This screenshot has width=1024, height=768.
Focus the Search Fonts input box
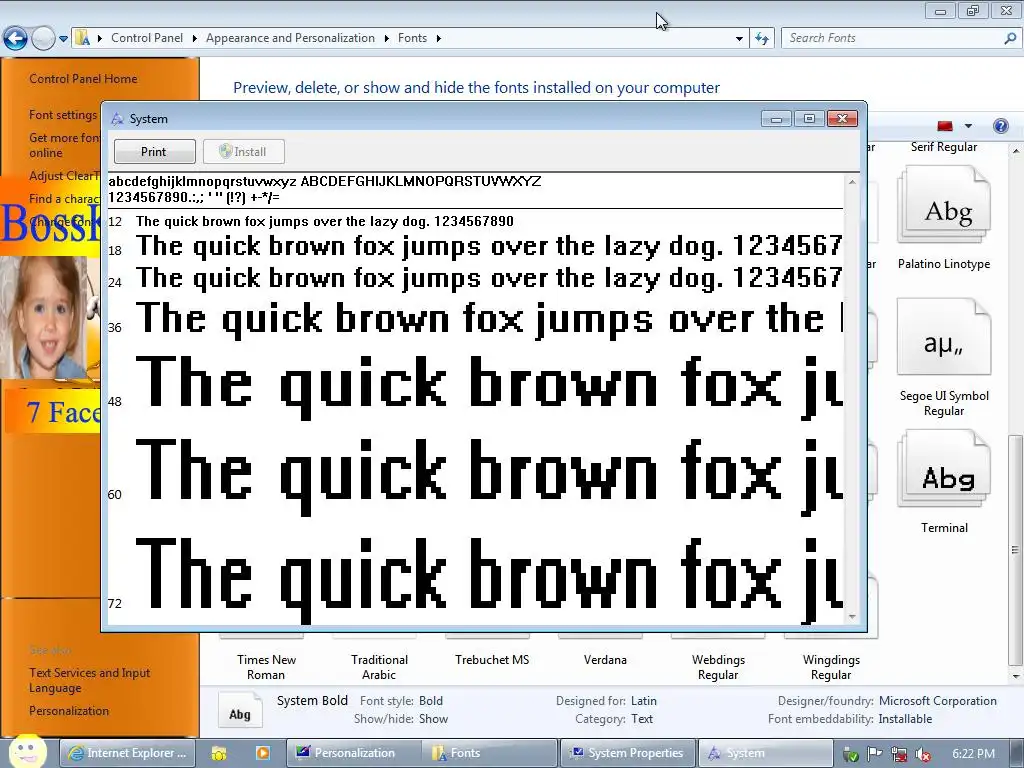(x=892, y=38)
